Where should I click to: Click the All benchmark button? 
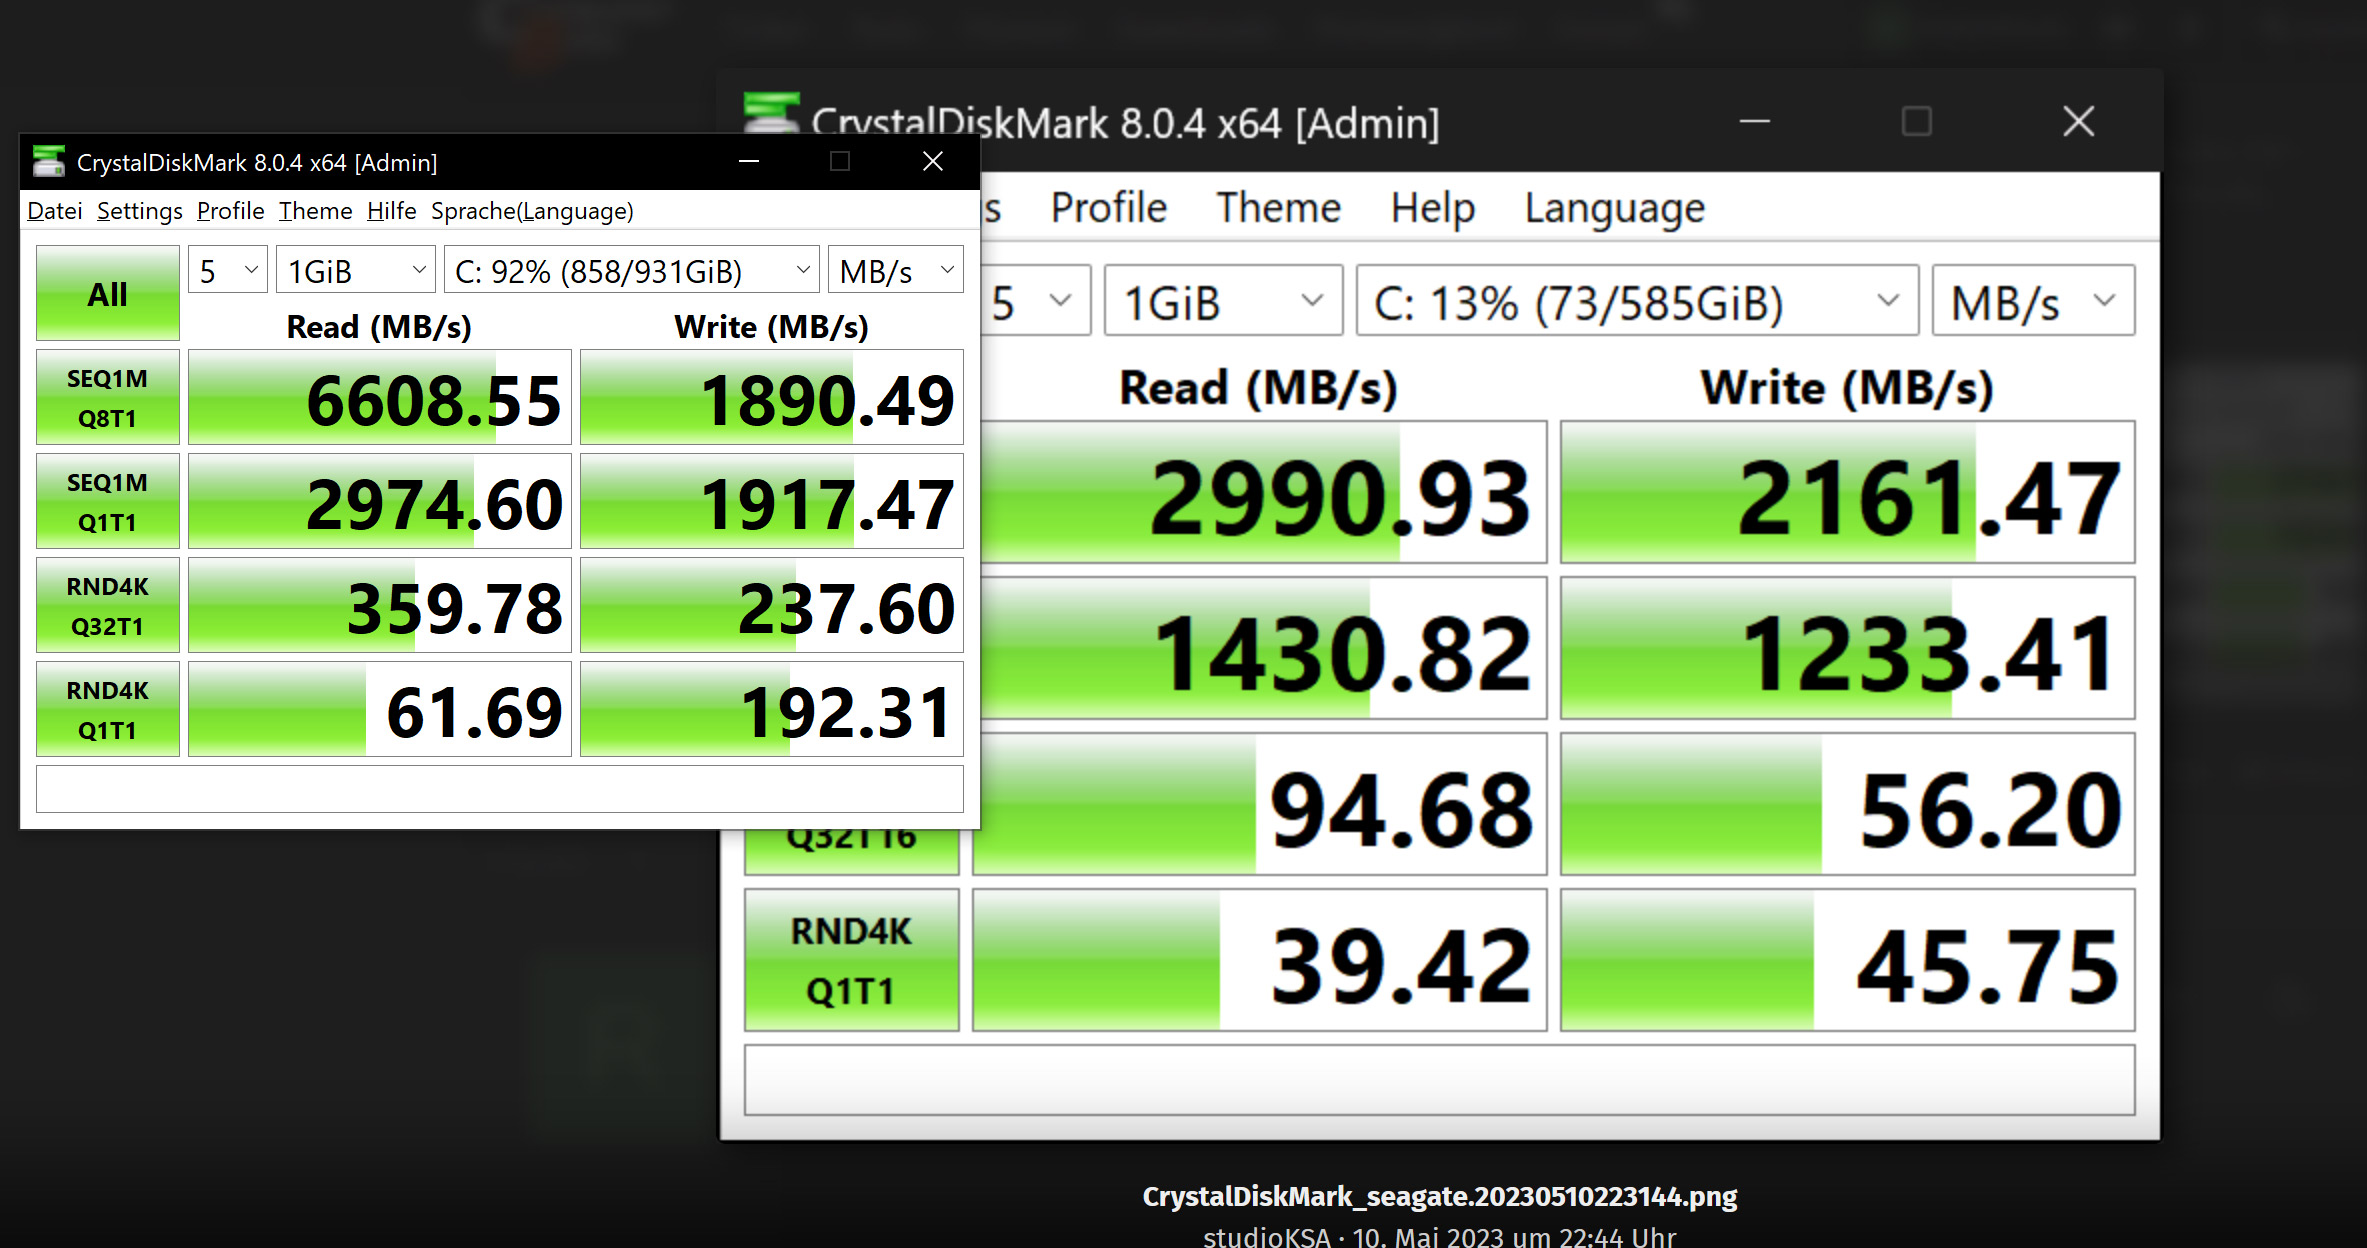108,294
